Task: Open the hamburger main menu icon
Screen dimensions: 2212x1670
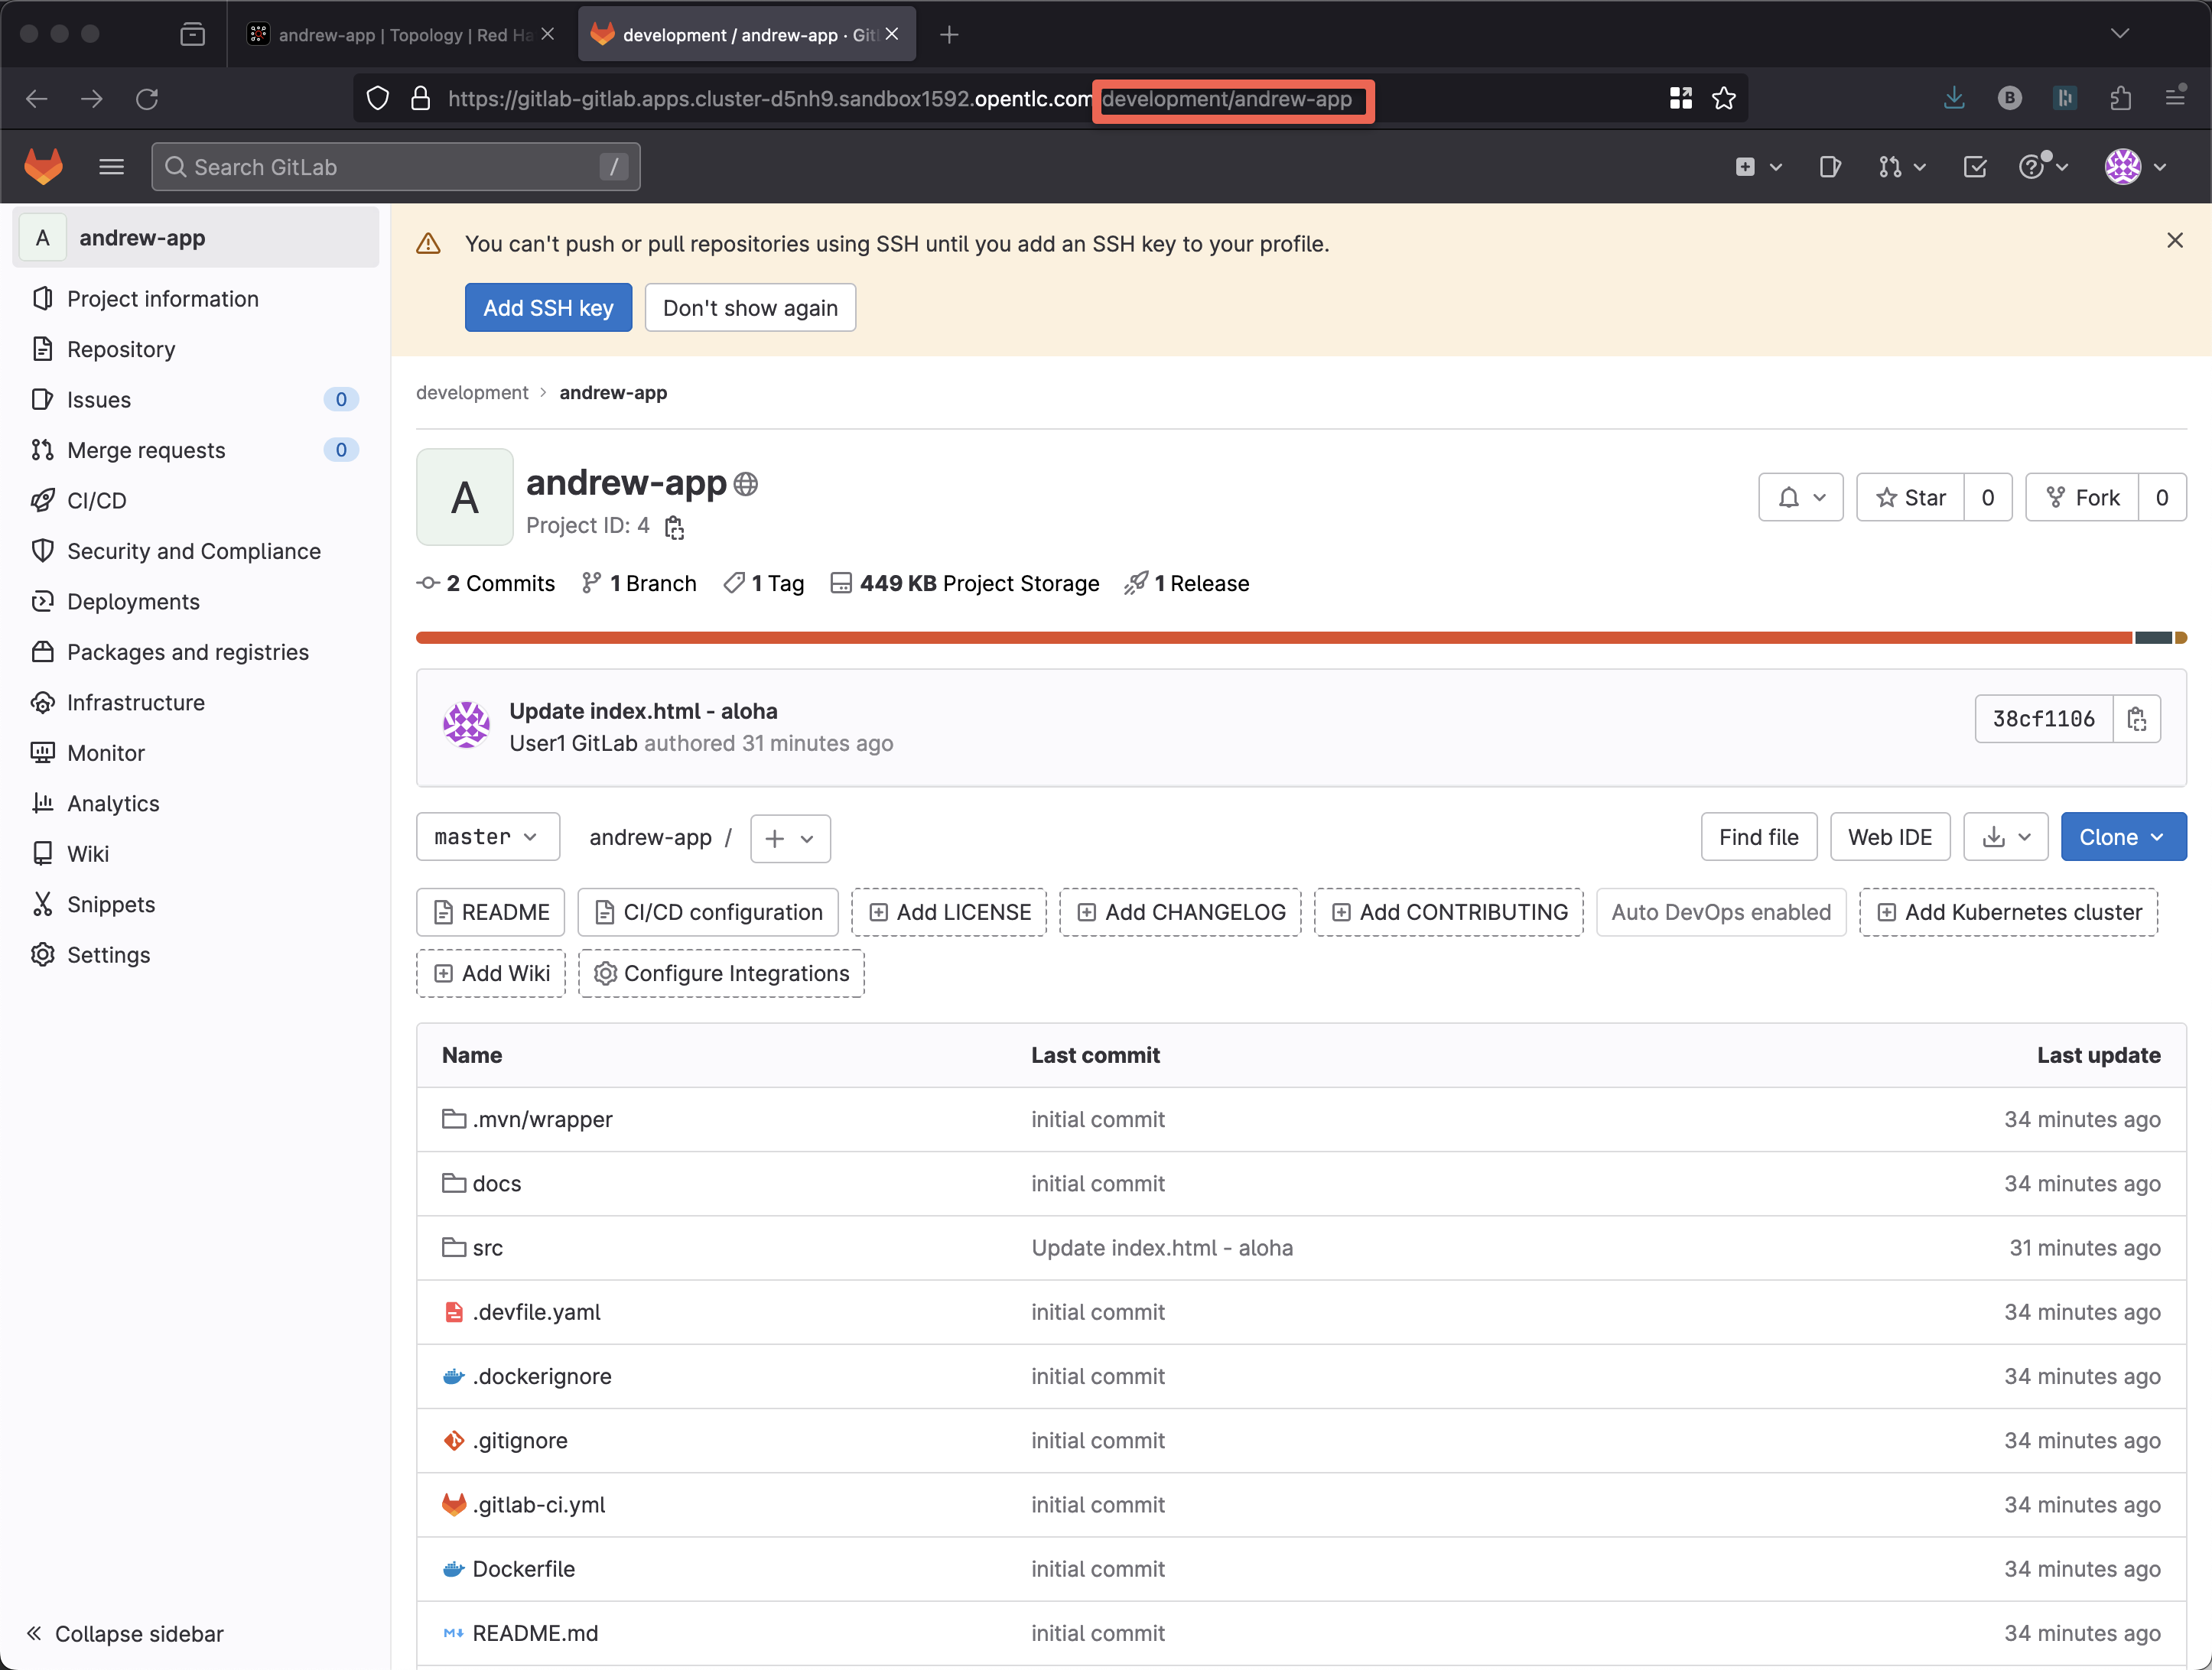Action: [x=111, y=166]
